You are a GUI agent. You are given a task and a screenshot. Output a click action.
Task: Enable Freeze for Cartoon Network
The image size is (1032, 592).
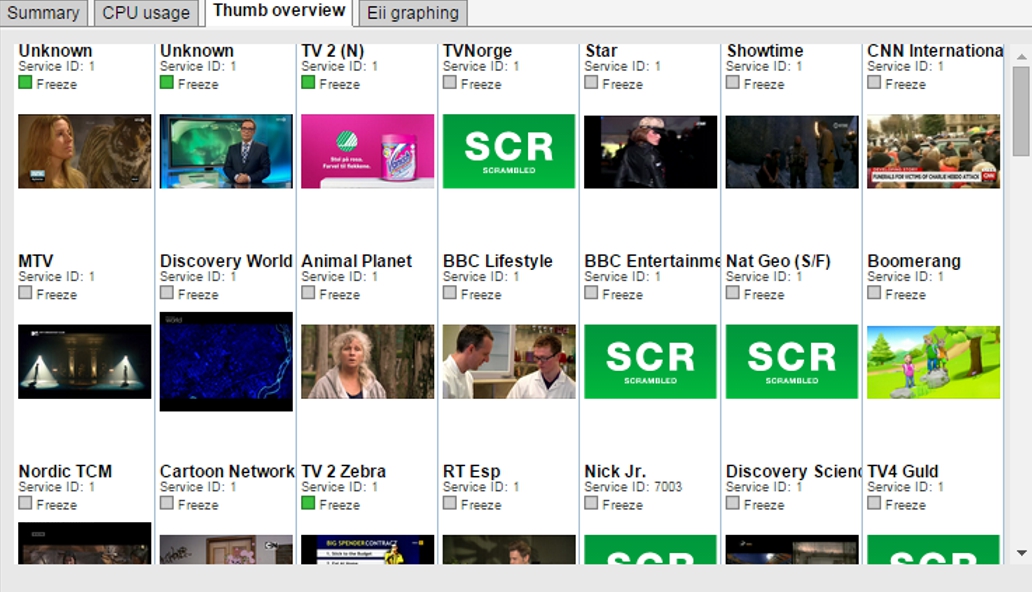pos(167,503)
